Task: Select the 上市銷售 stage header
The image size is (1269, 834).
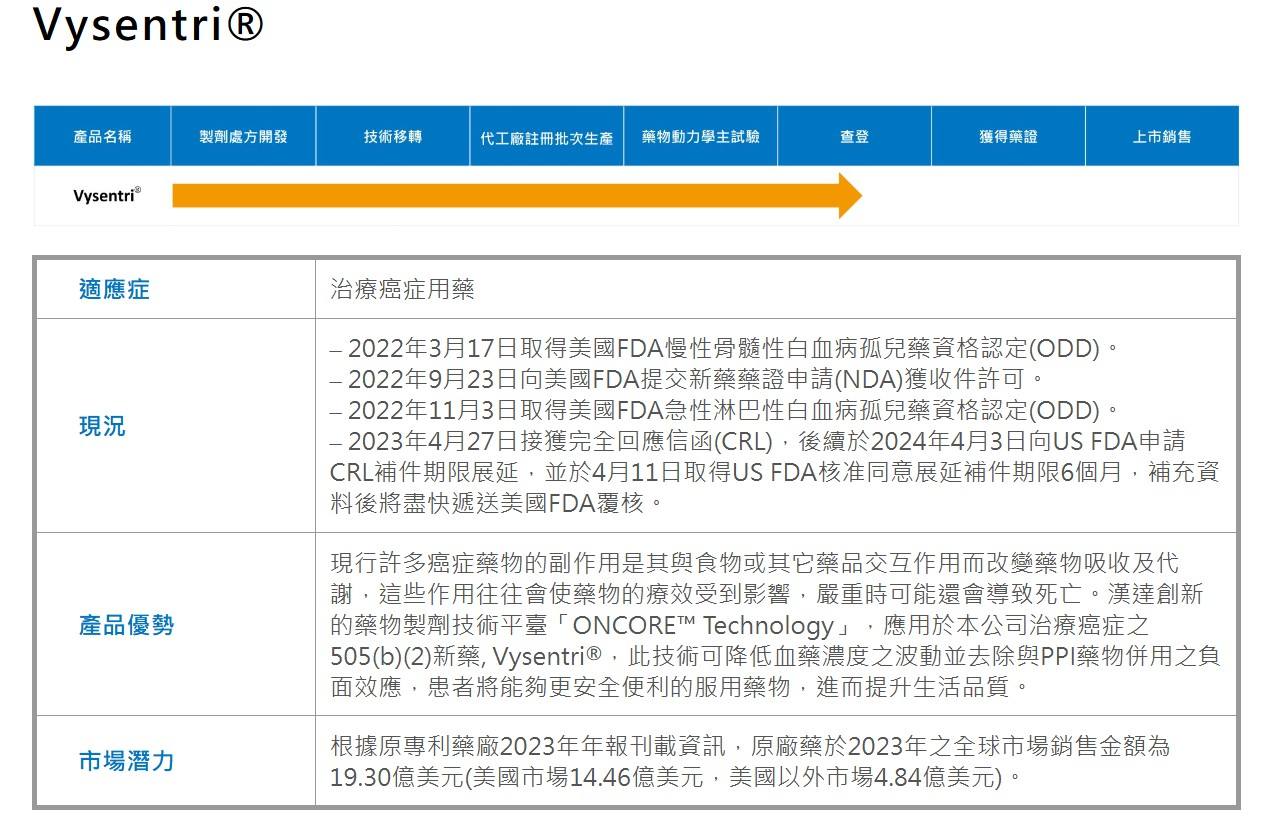Action: pyautogui.click(x=1162, y=136)
